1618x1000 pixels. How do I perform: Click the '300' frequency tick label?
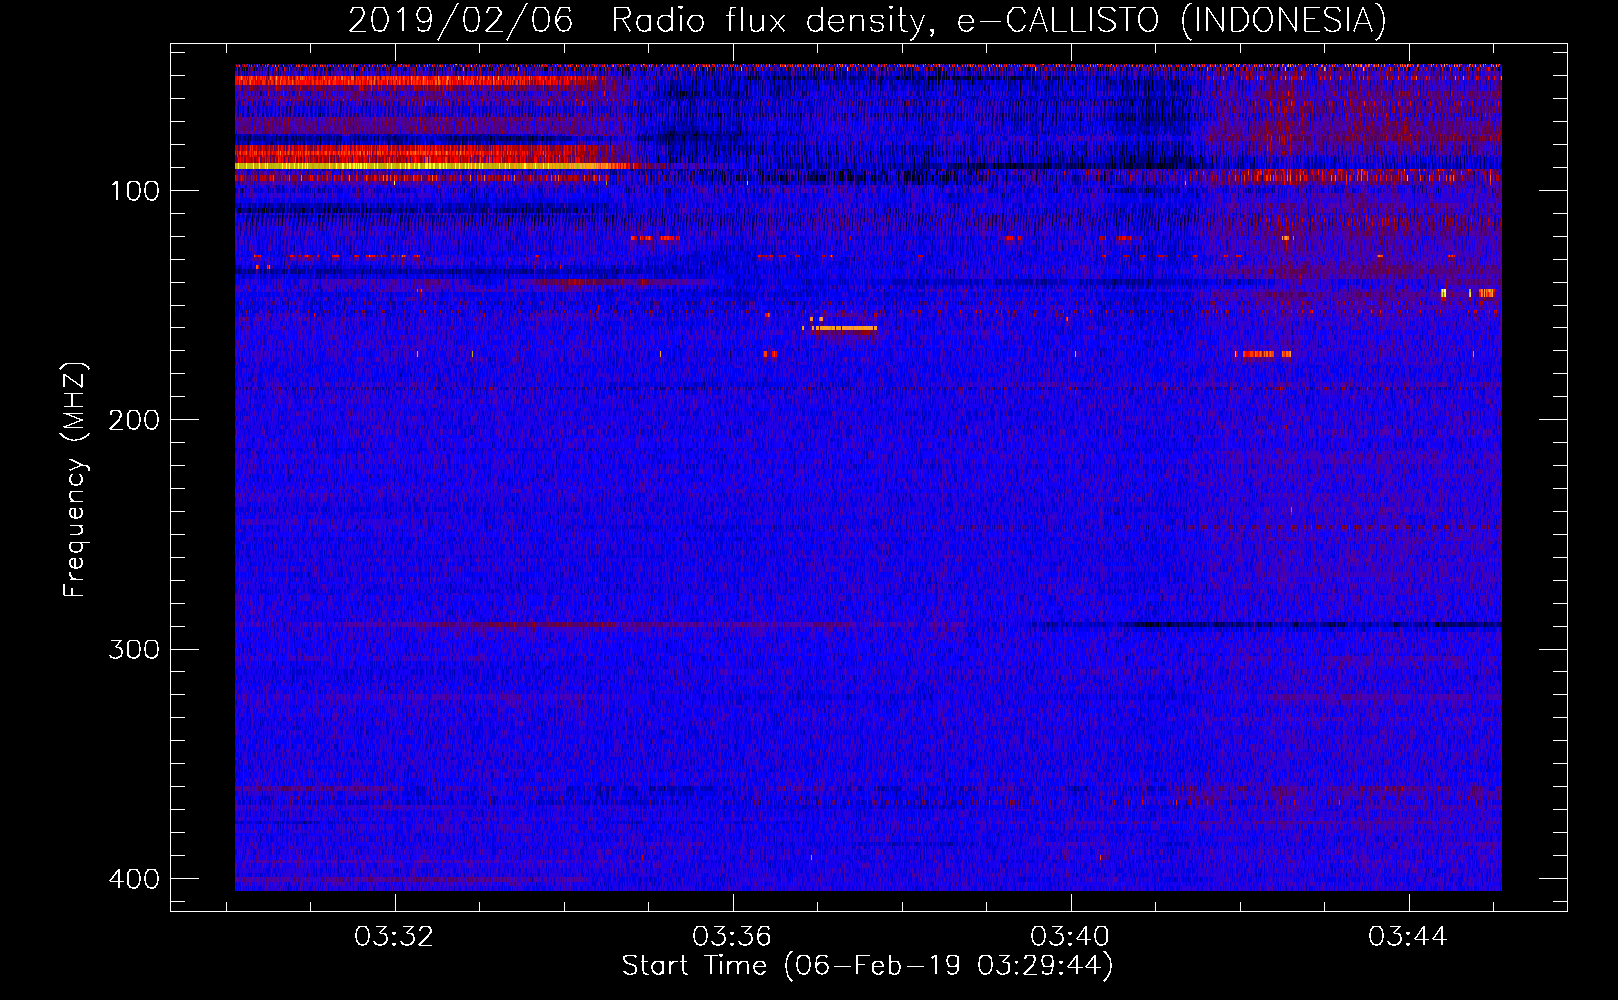(x=134, y=650)
